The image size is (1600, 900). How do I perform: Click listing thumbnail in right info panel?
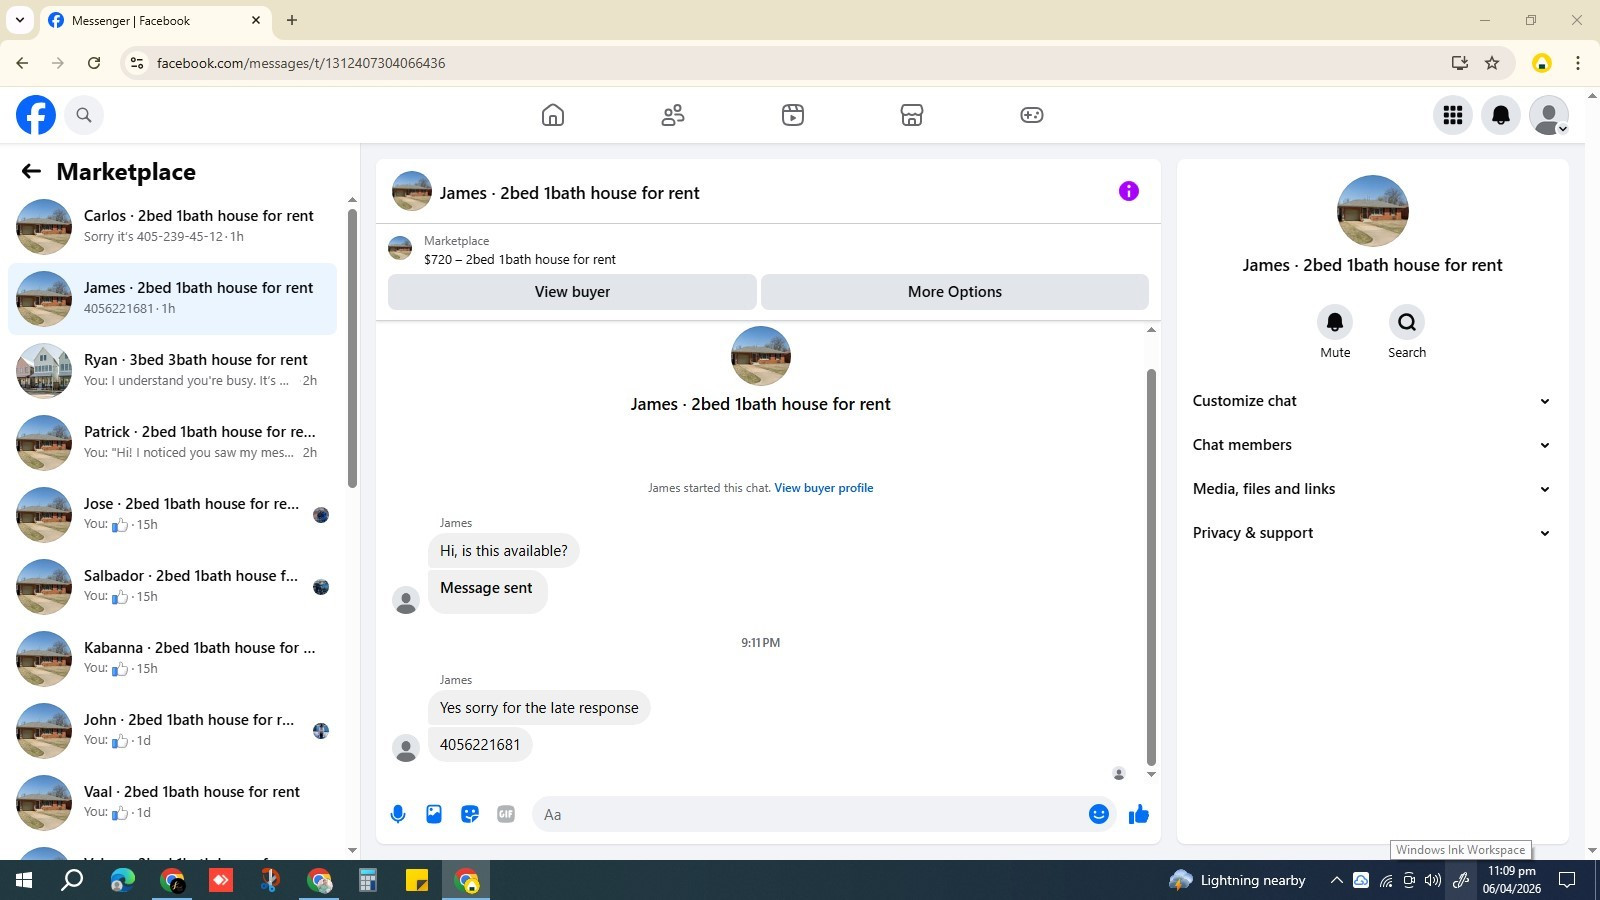point(1372,211)
